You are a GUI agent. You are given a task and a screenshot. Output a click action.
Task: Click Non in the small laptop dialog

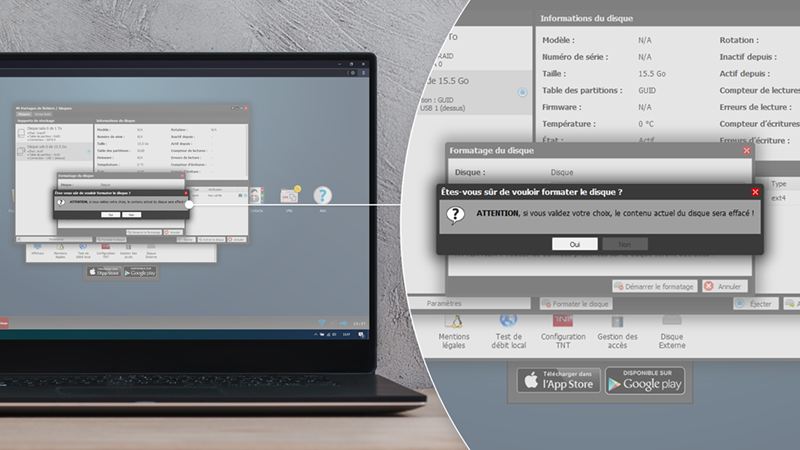(132, 215)
